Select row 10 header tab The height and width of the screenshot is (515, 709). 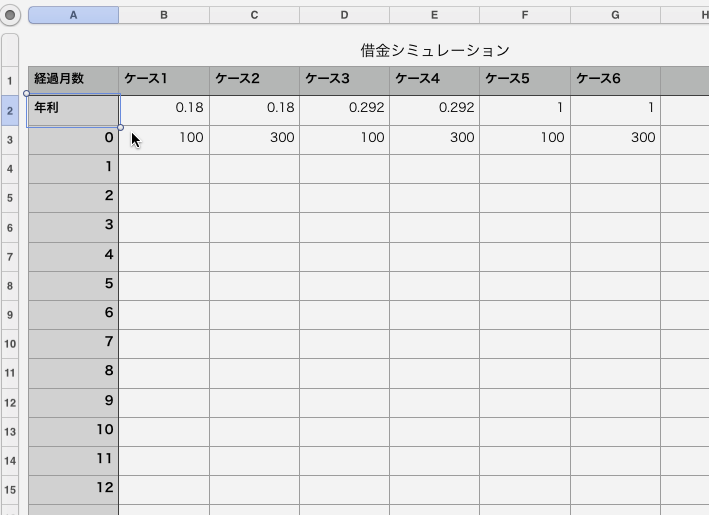coord(10,344)
